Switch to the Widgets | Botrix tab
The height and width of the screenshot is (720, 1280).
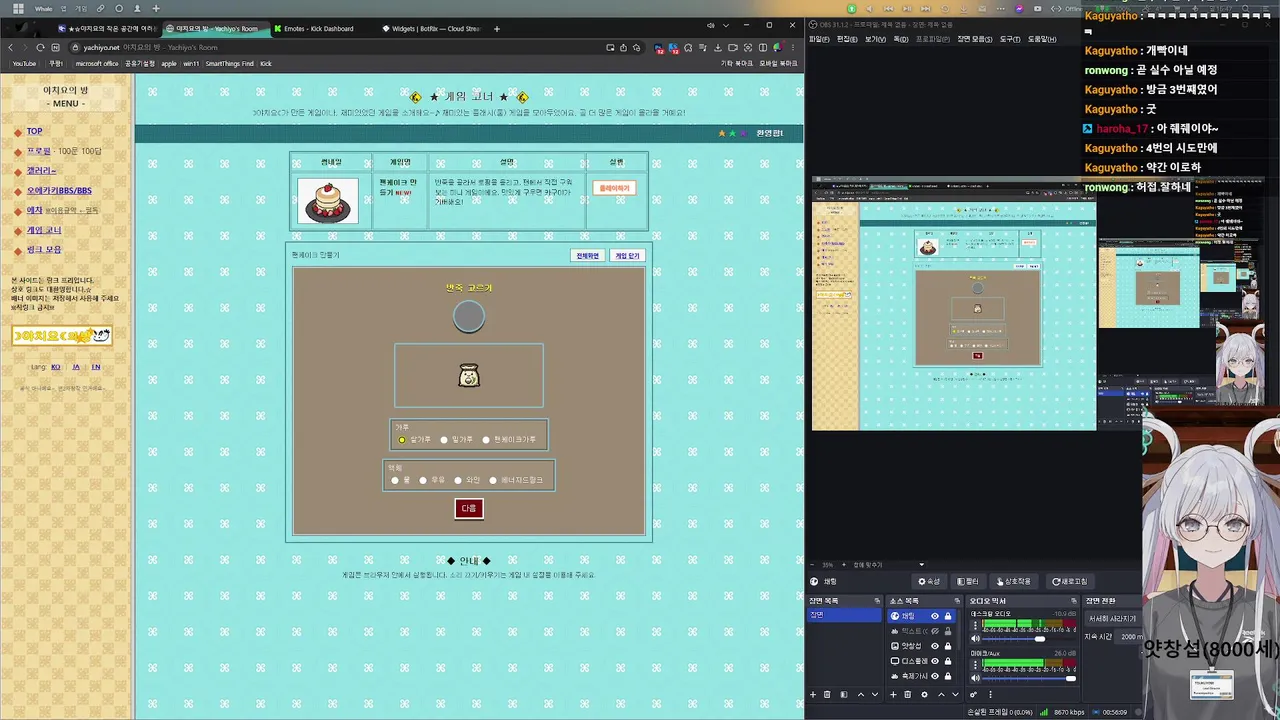(431, 29)
